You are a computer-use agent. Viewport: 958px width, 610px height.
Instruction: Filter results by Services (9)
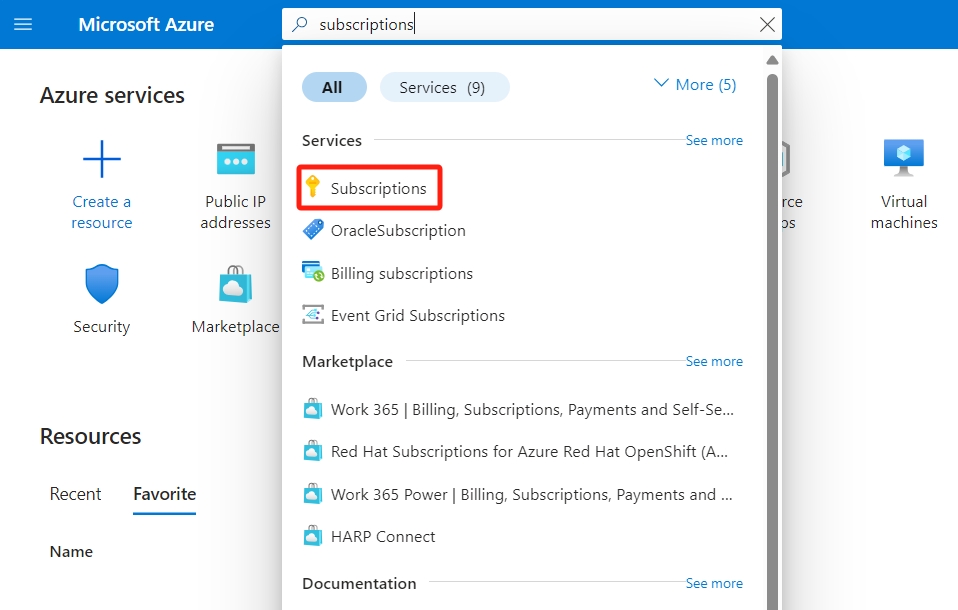coord(443,88)
